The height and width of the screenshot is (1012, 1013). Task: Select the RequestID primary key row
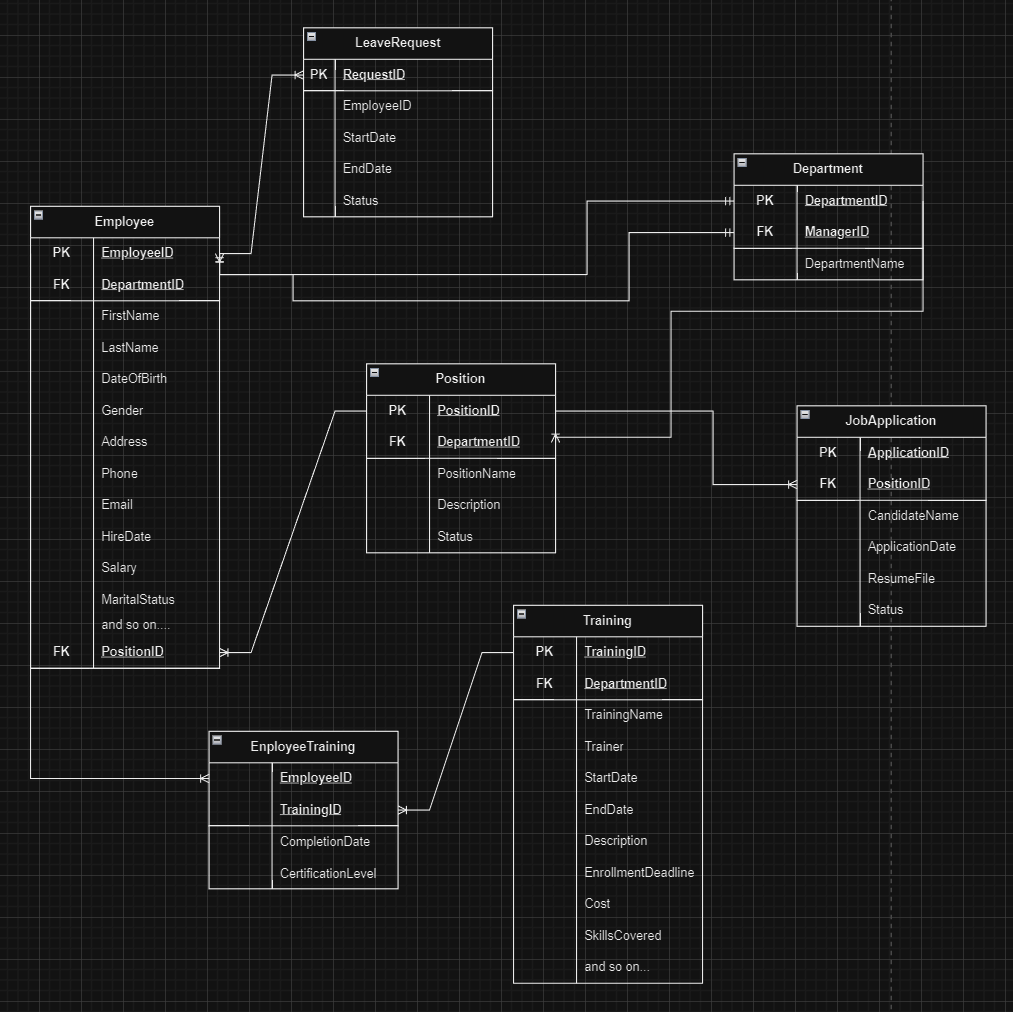click(373, 74)
